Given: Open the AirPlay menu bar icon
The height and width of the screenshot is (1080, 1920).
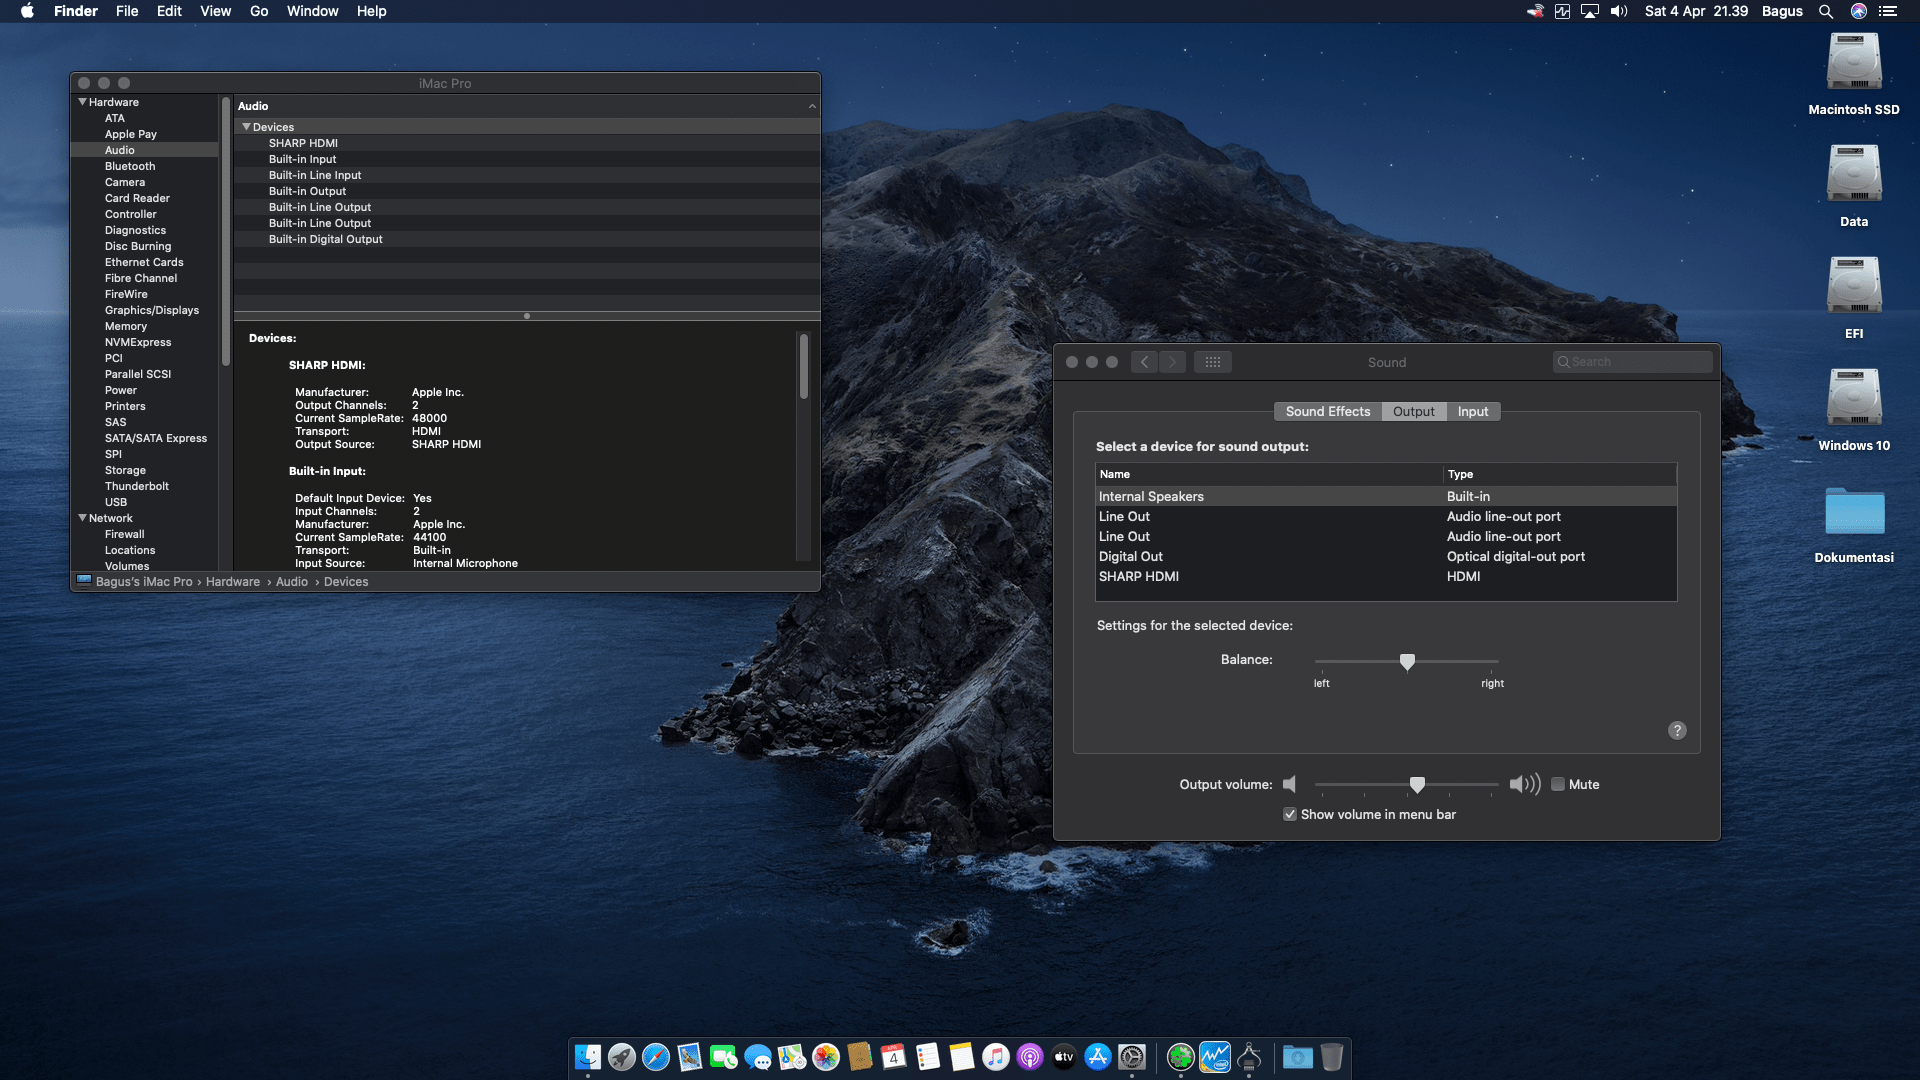Looking at the screenshot, I should pos(1590,11).
